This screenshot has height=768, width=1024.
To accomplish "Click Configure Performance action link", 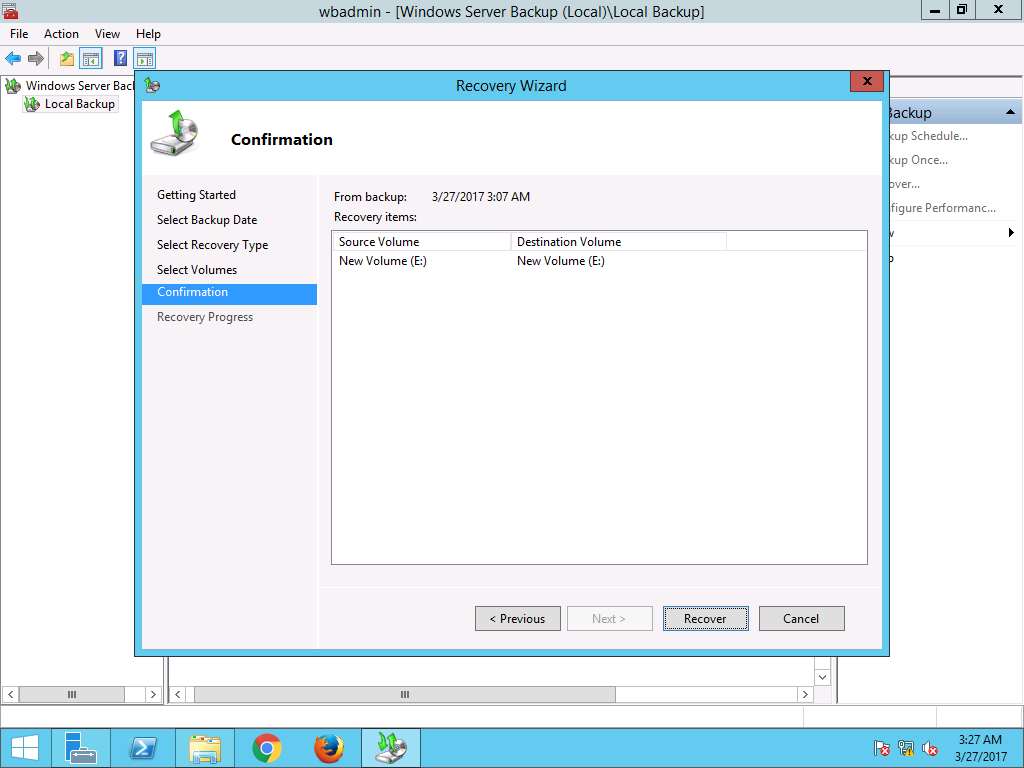I will 942,208.
